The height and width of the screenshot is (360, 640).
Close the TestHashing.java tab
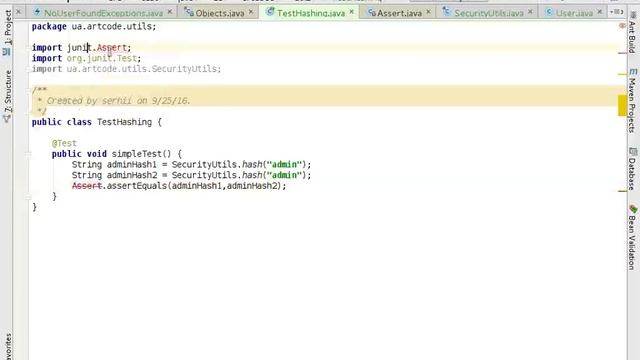(x=351, y=12)
